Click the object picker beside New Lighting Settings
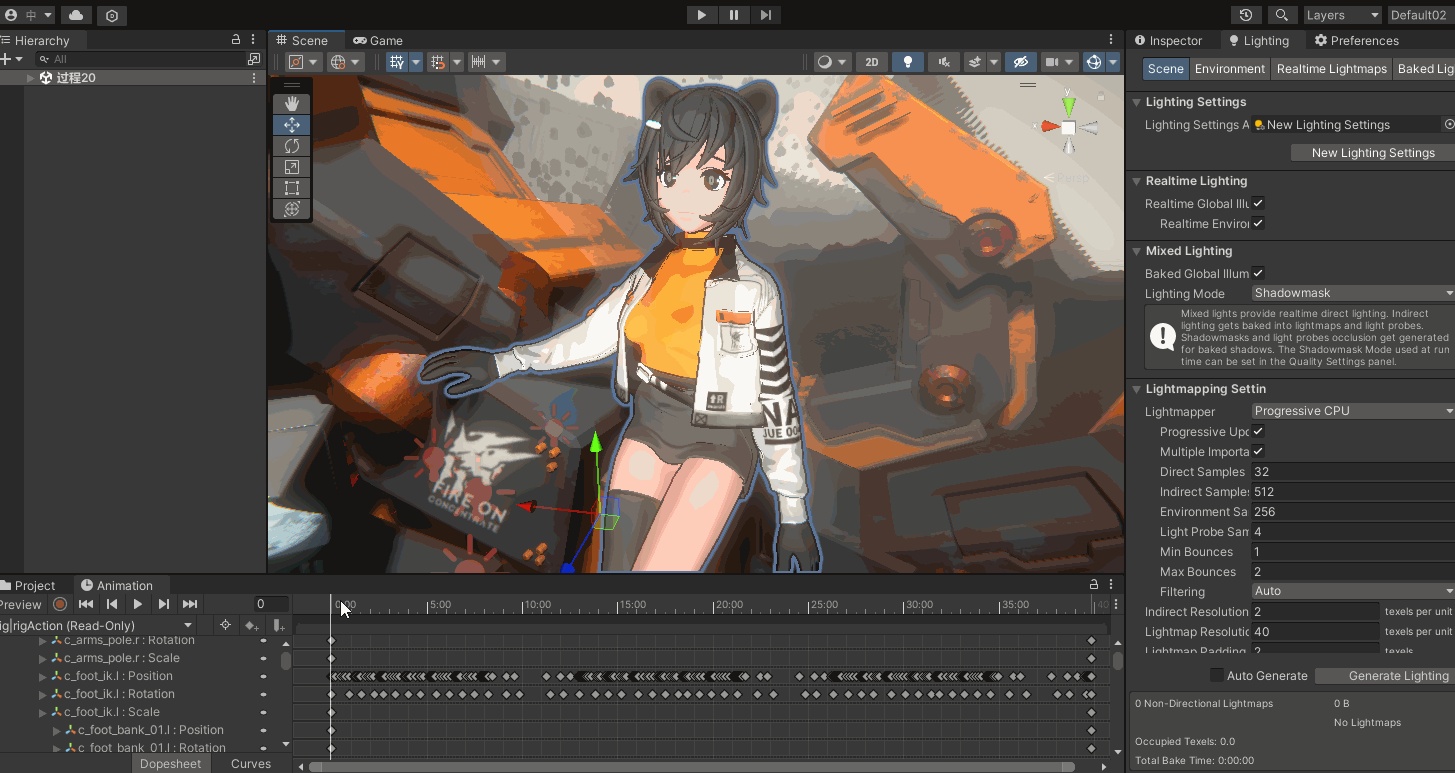 1449,125
